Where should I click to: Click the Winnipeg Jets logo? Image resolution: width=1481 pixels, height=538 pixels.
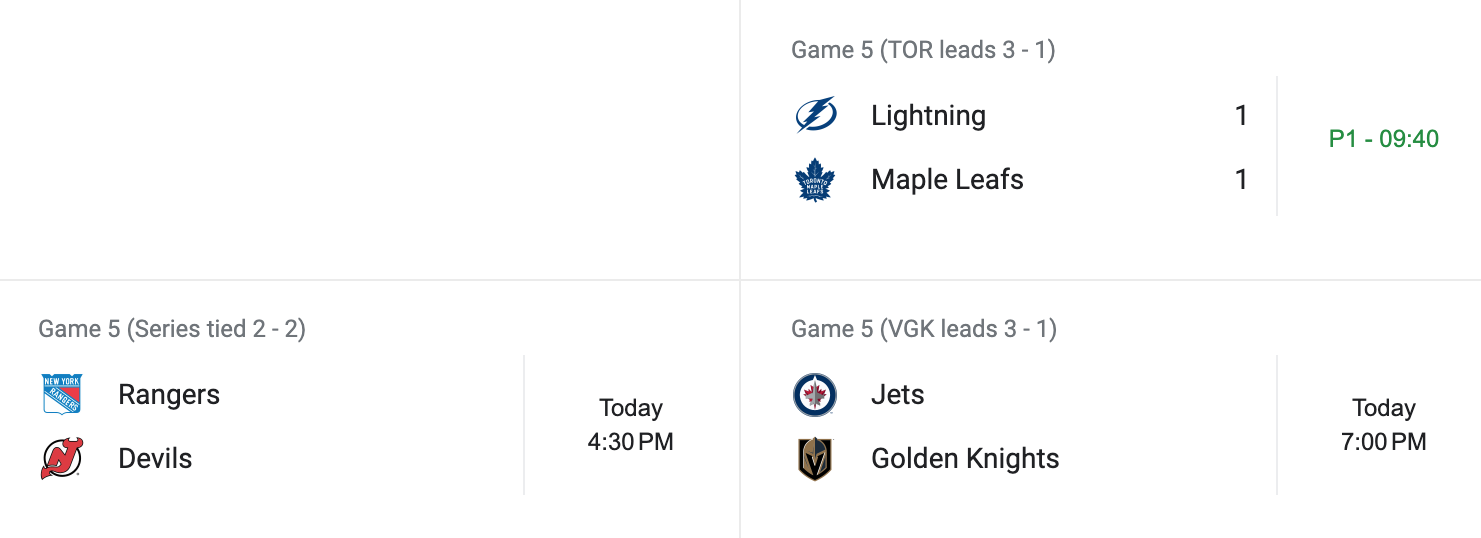click(x=815, y=395)
